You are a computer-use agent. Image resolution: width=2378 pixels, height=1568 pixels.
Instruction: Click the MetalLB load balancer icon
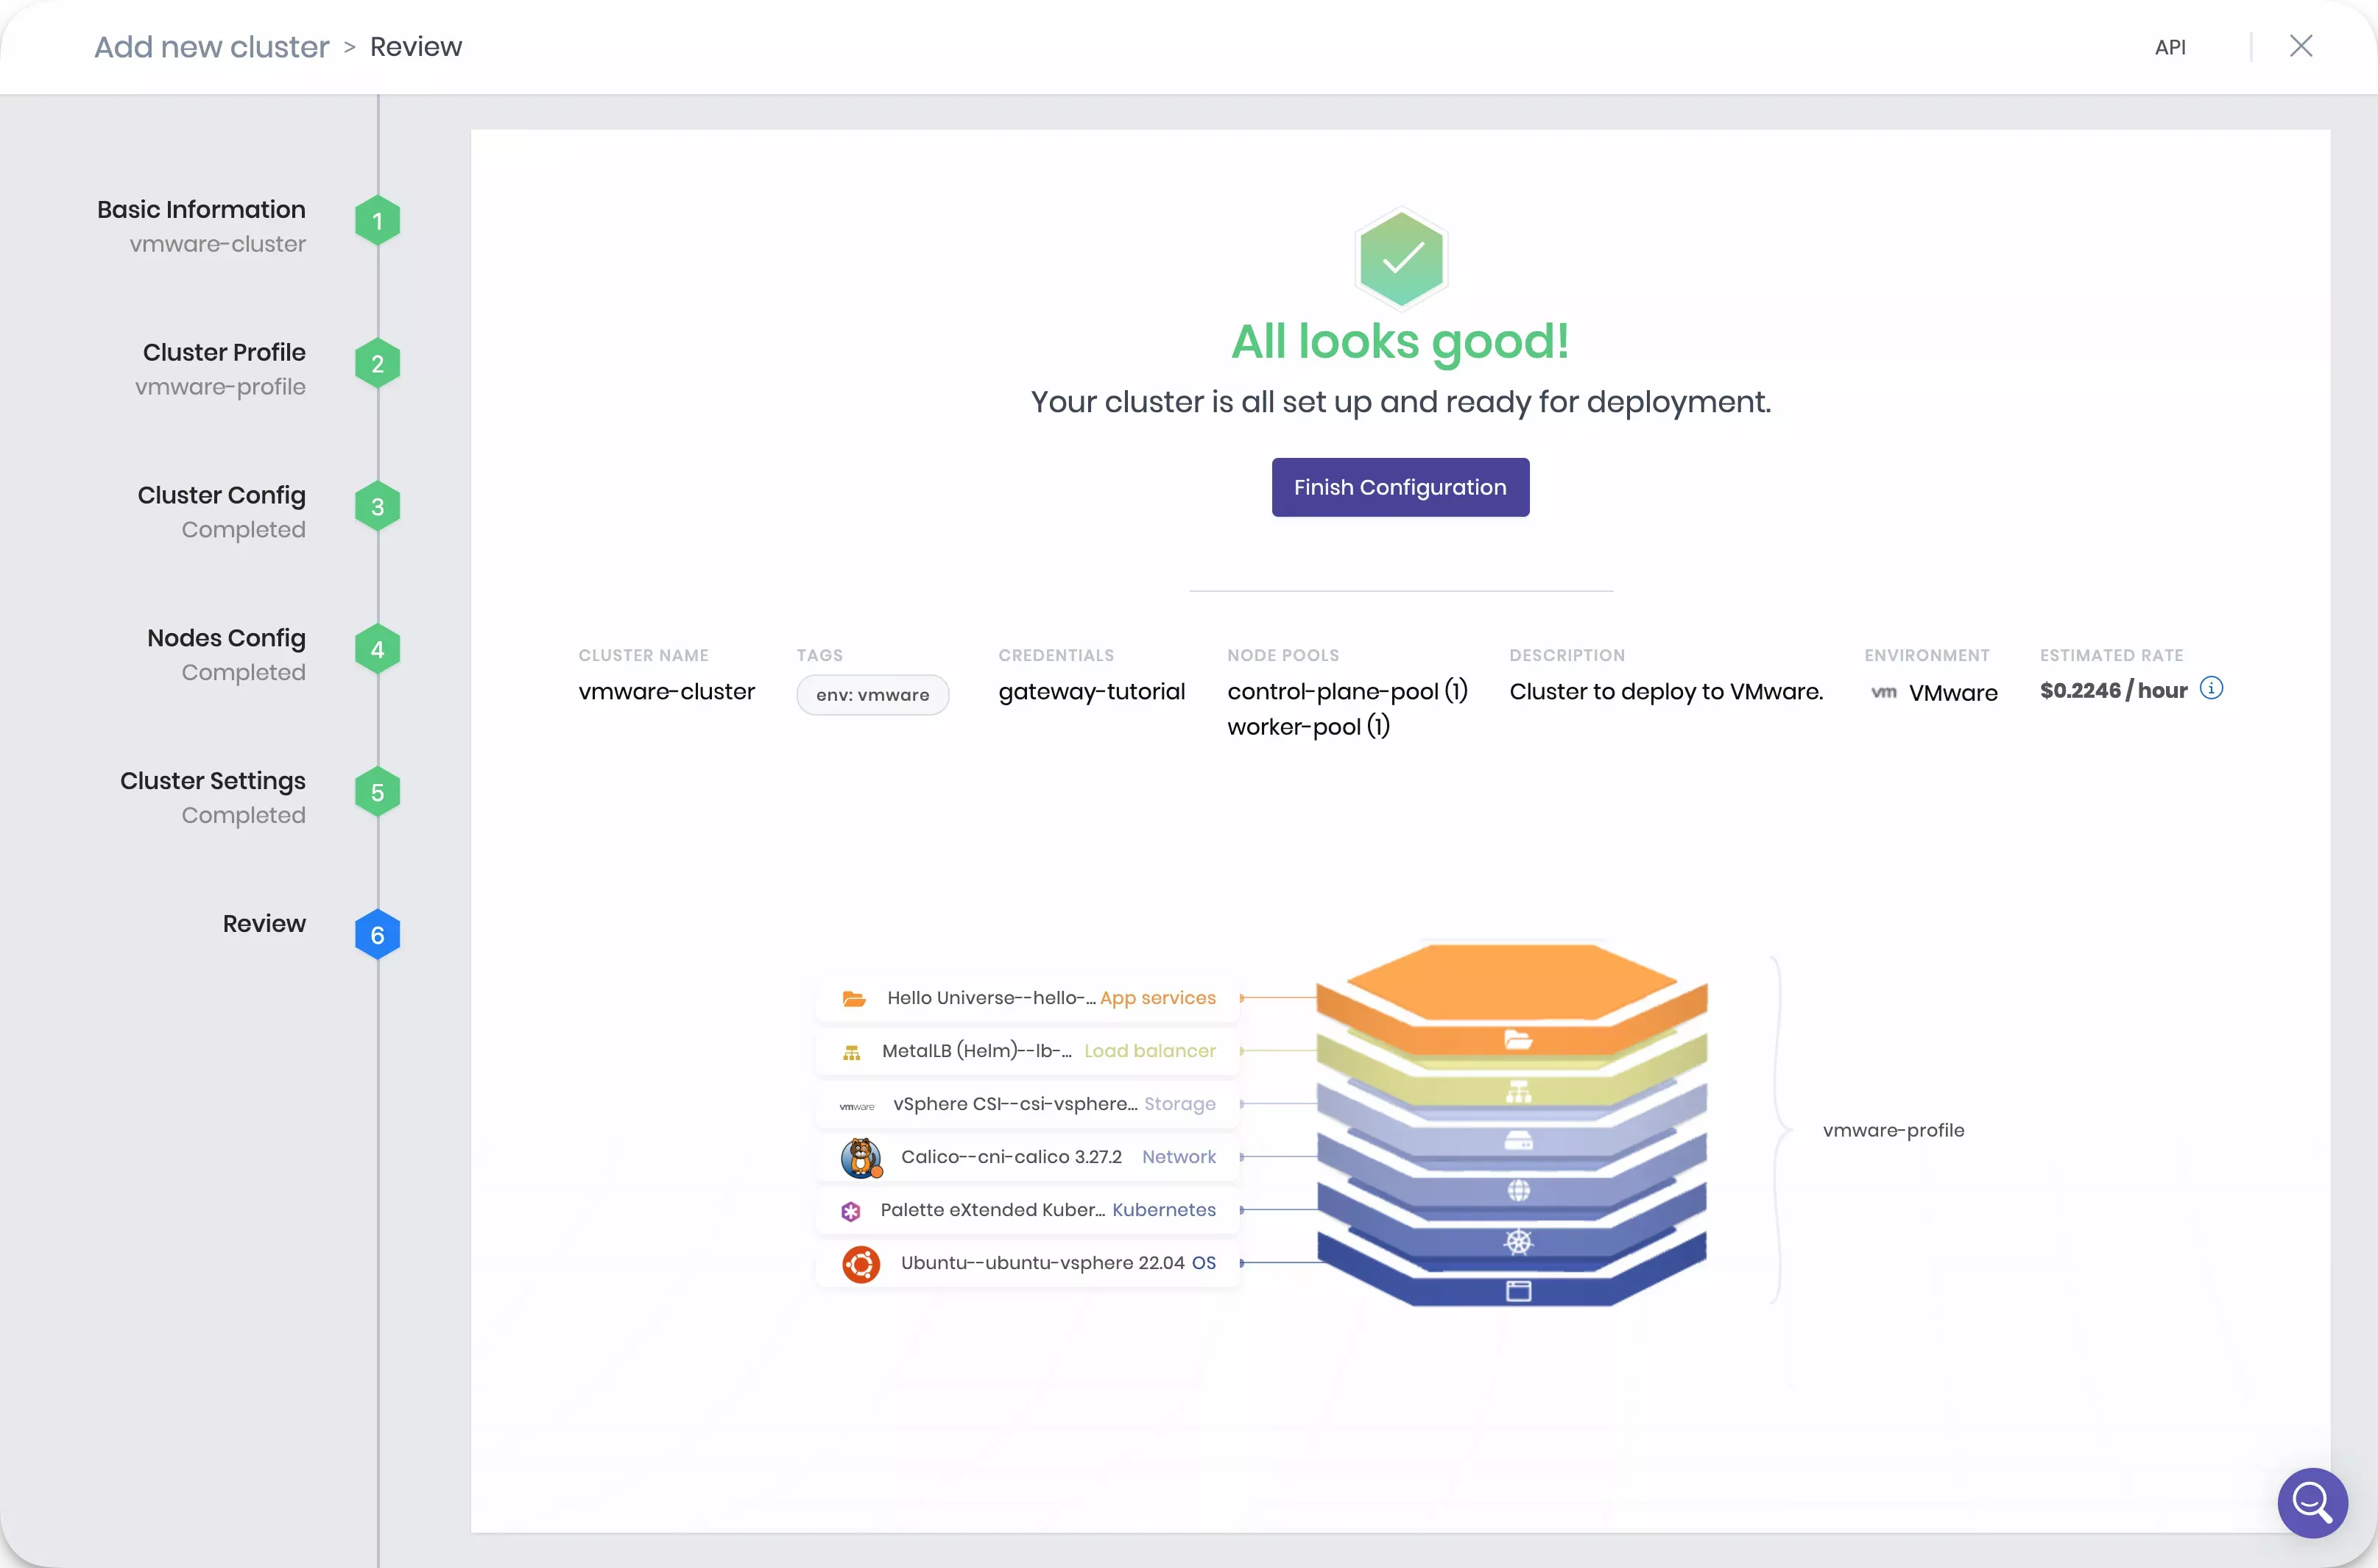coord(852,1052)
